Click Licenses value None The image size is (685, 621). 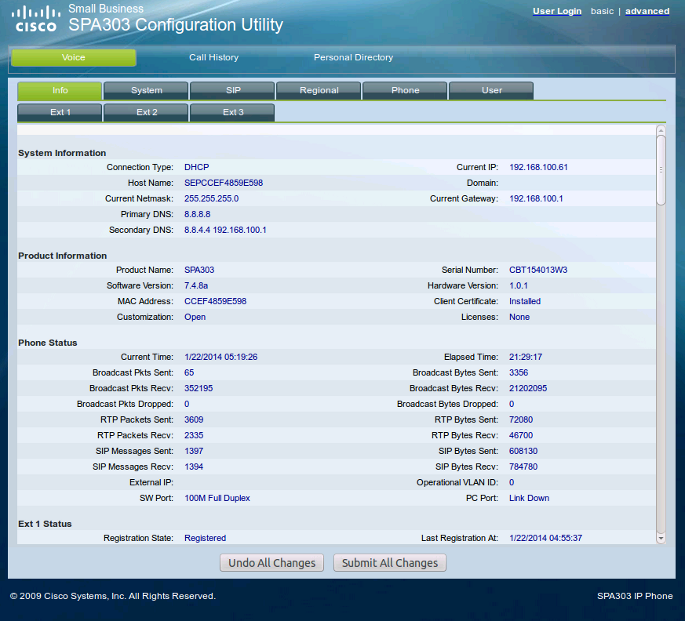519,317
